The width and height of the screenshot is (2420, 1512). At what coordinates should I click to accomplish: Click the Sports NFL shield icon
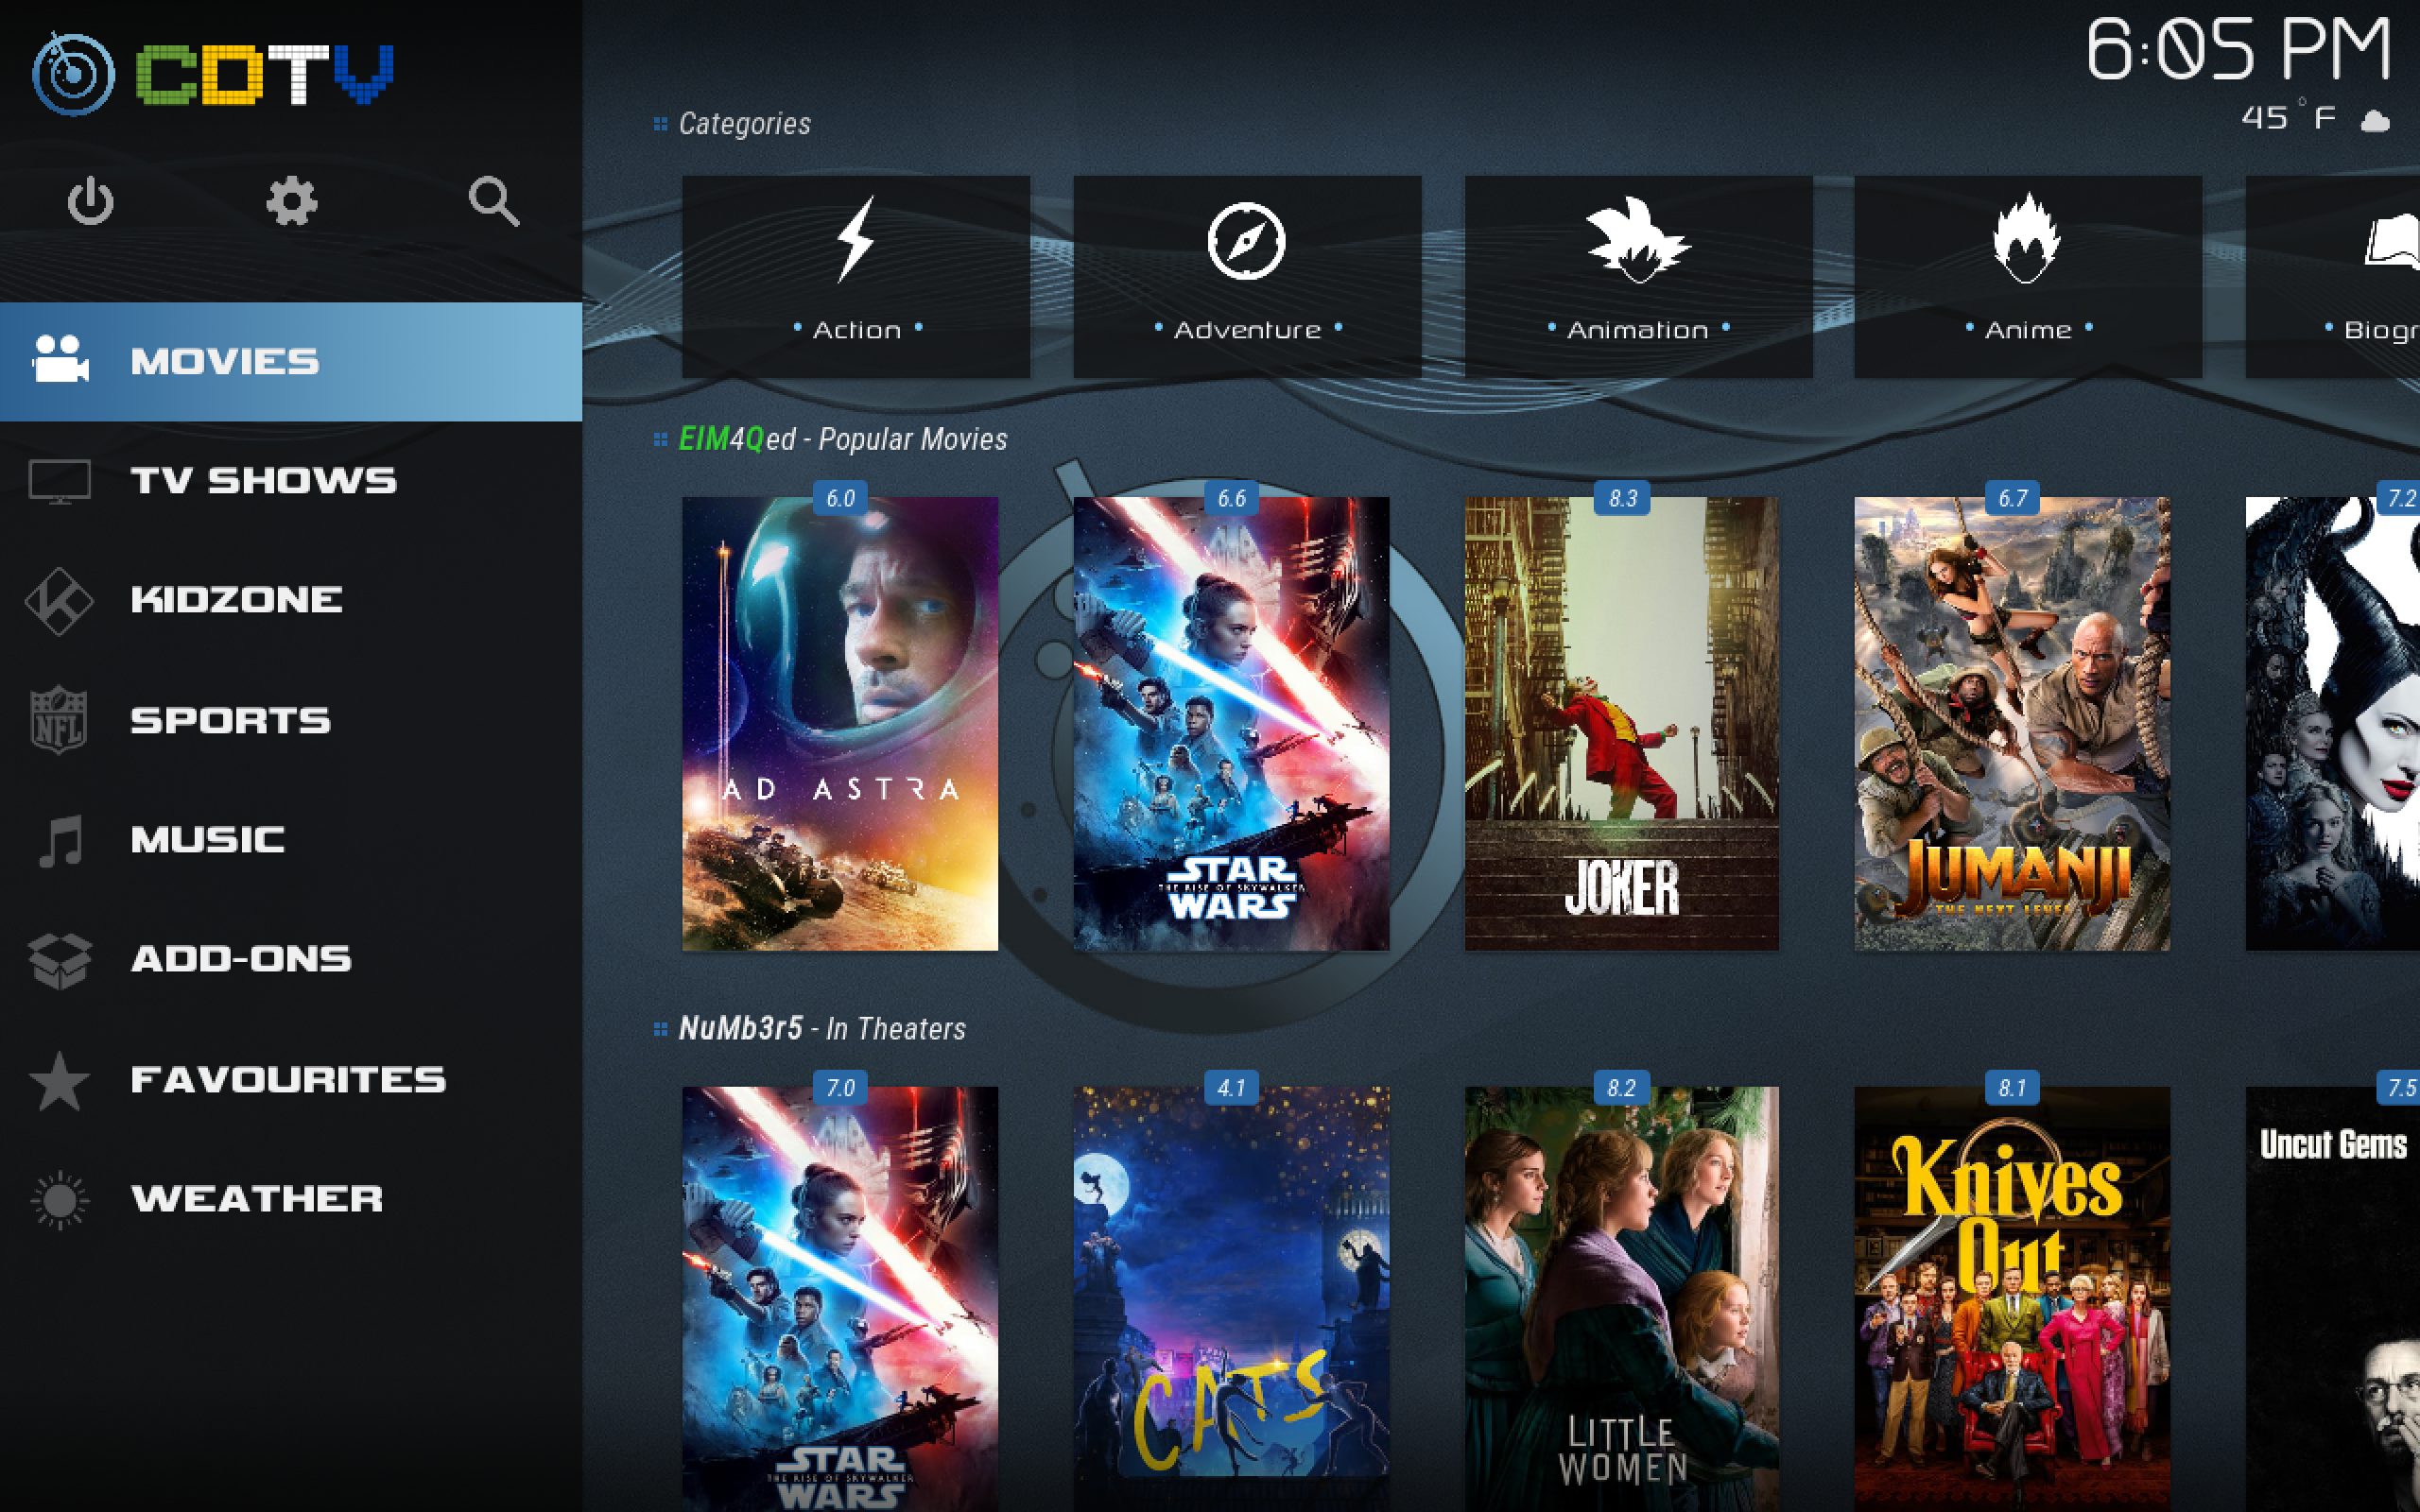59,719
